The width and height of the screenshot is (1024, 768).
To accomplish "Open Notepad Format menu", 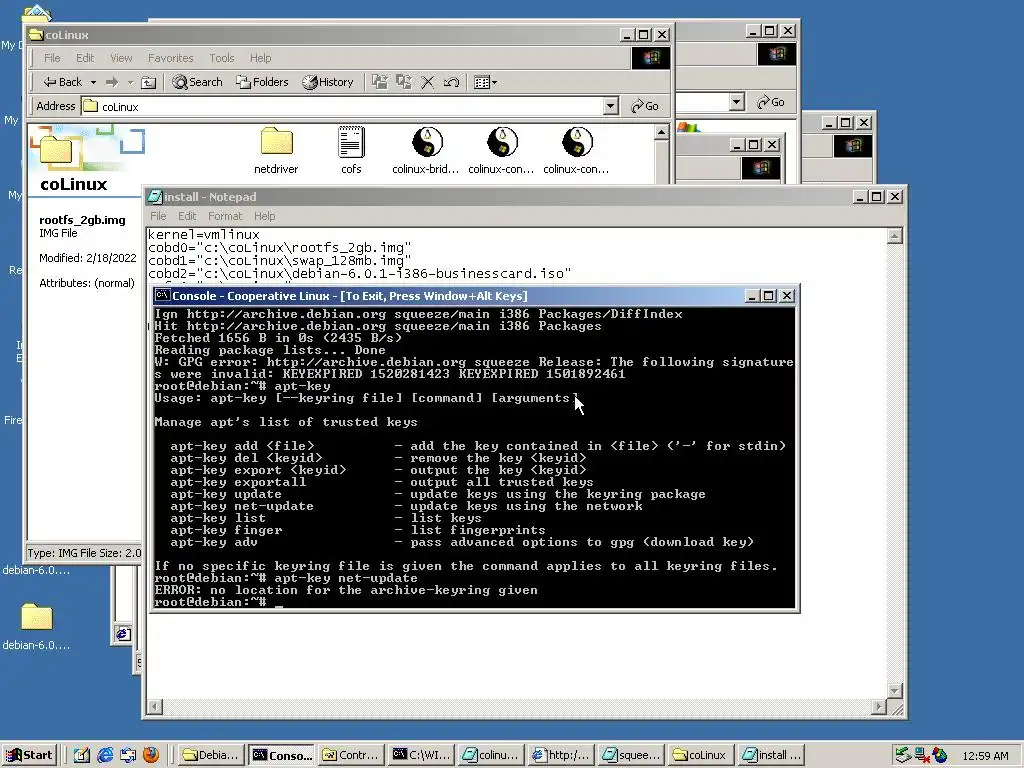I will point(225,216).
